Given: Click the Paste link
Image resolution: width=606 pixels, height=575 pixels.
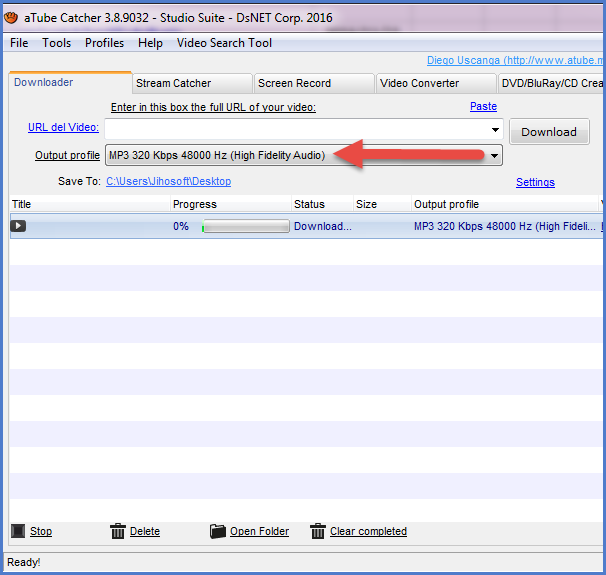Looking at the screenshot, I should pyautogui.click(x=483, y=106).
